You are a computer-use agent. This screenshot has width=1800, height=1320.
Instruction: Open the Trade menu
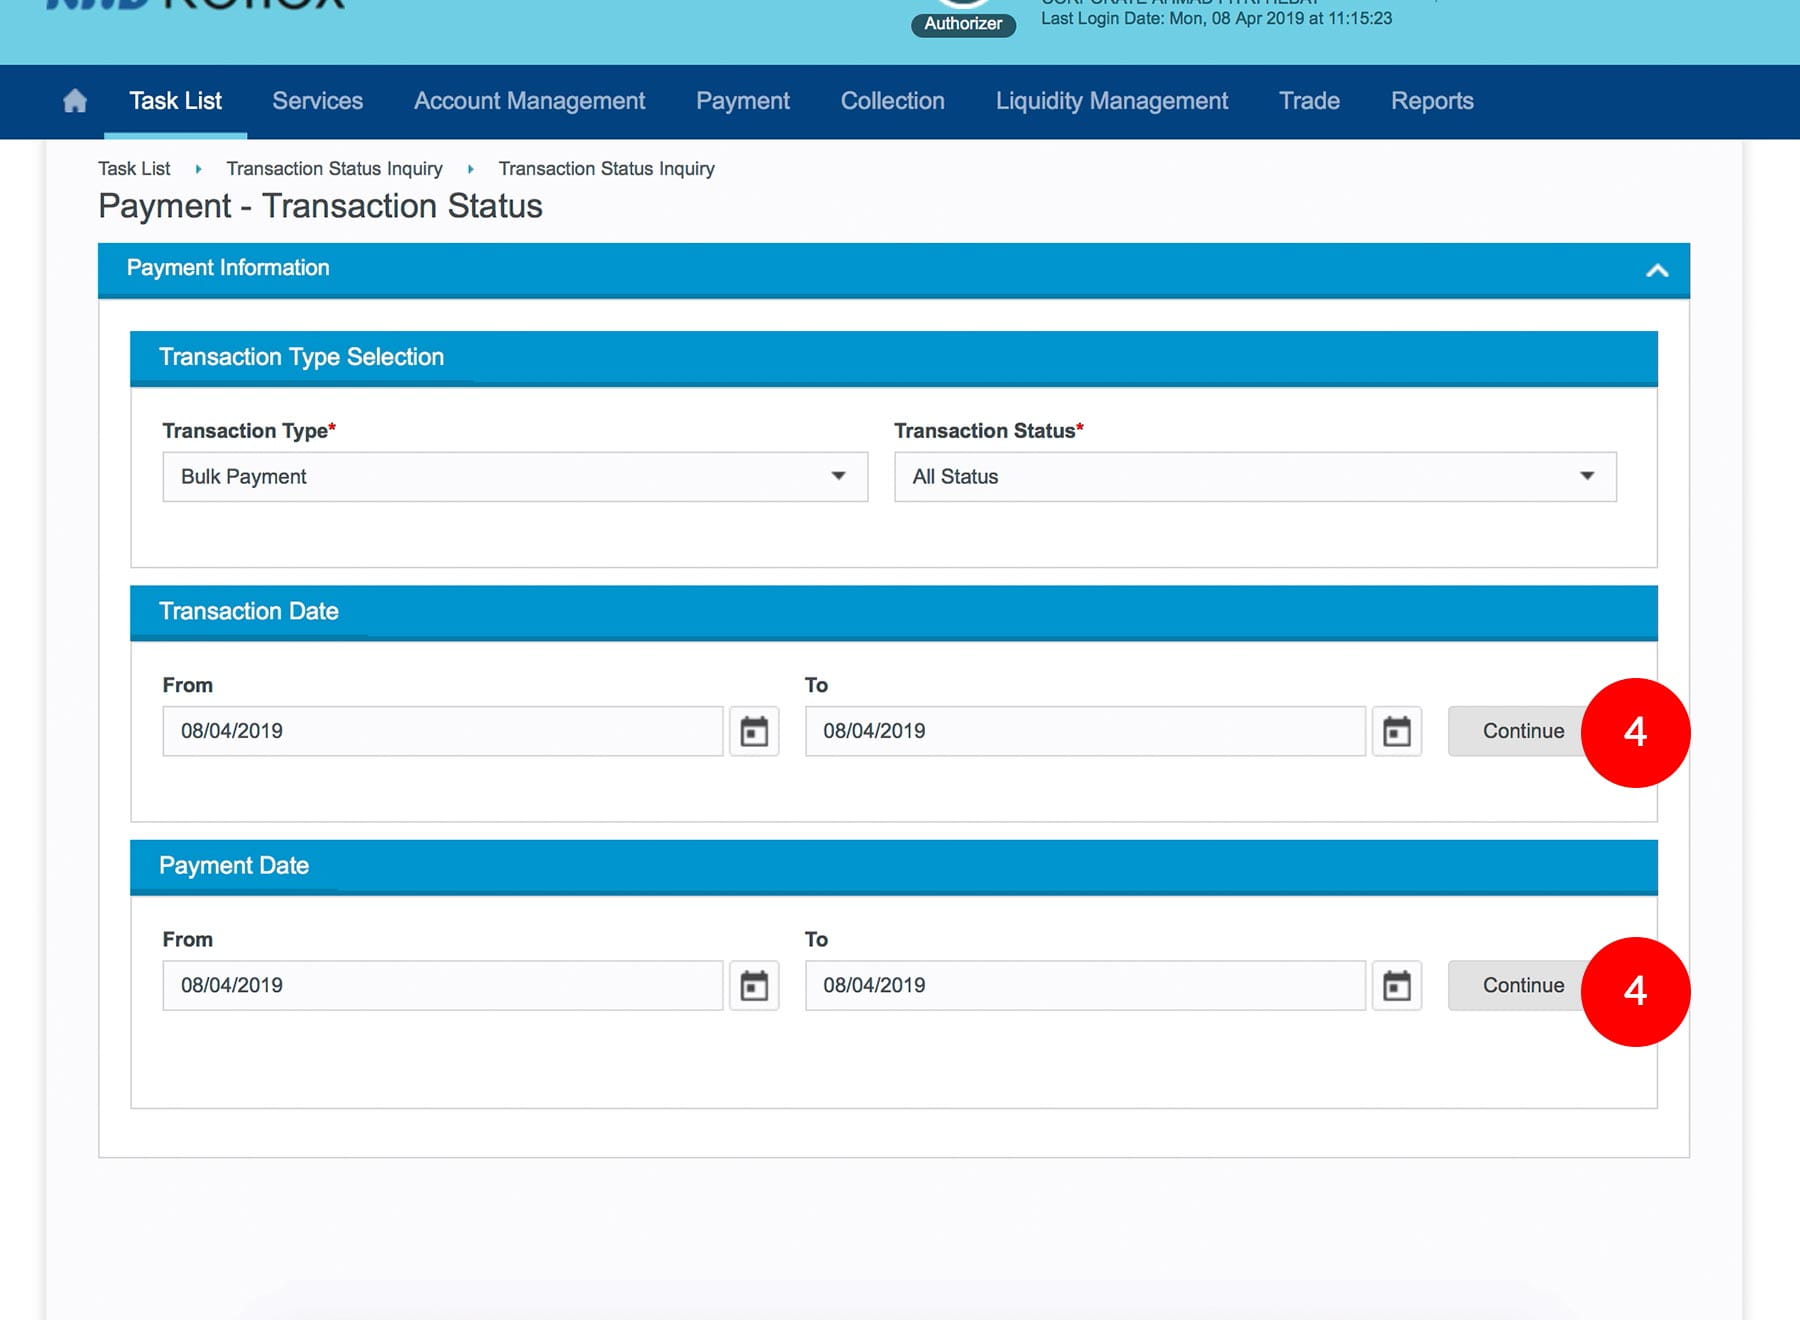[1309, 101]
